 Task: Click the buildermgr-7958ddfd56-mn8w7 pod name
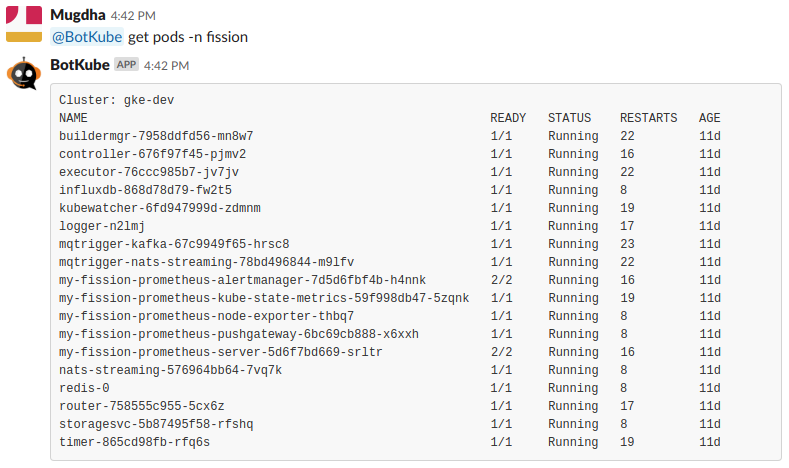click(x=156, y=136)
